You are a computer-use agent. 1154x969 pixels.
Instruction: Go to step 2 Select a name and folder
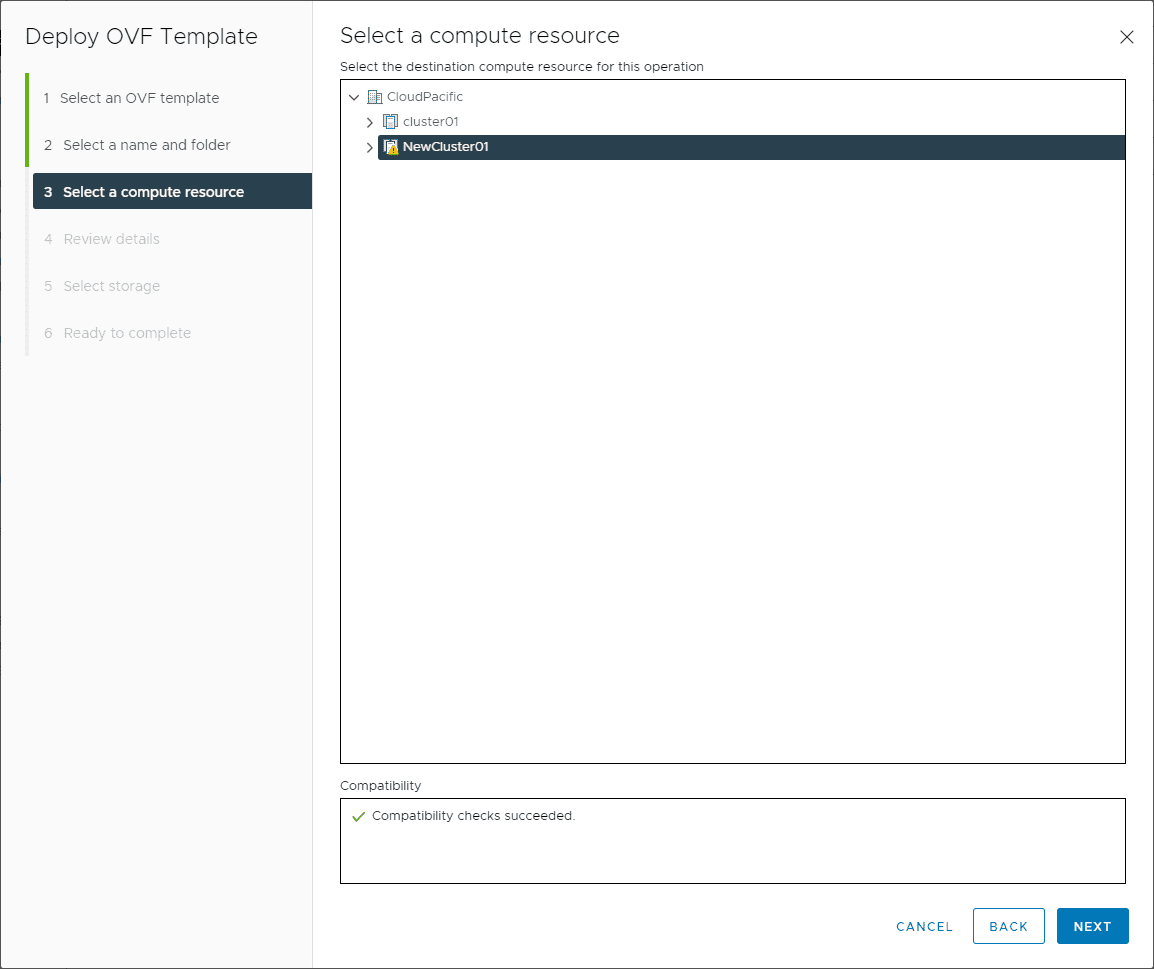(146, 145)
